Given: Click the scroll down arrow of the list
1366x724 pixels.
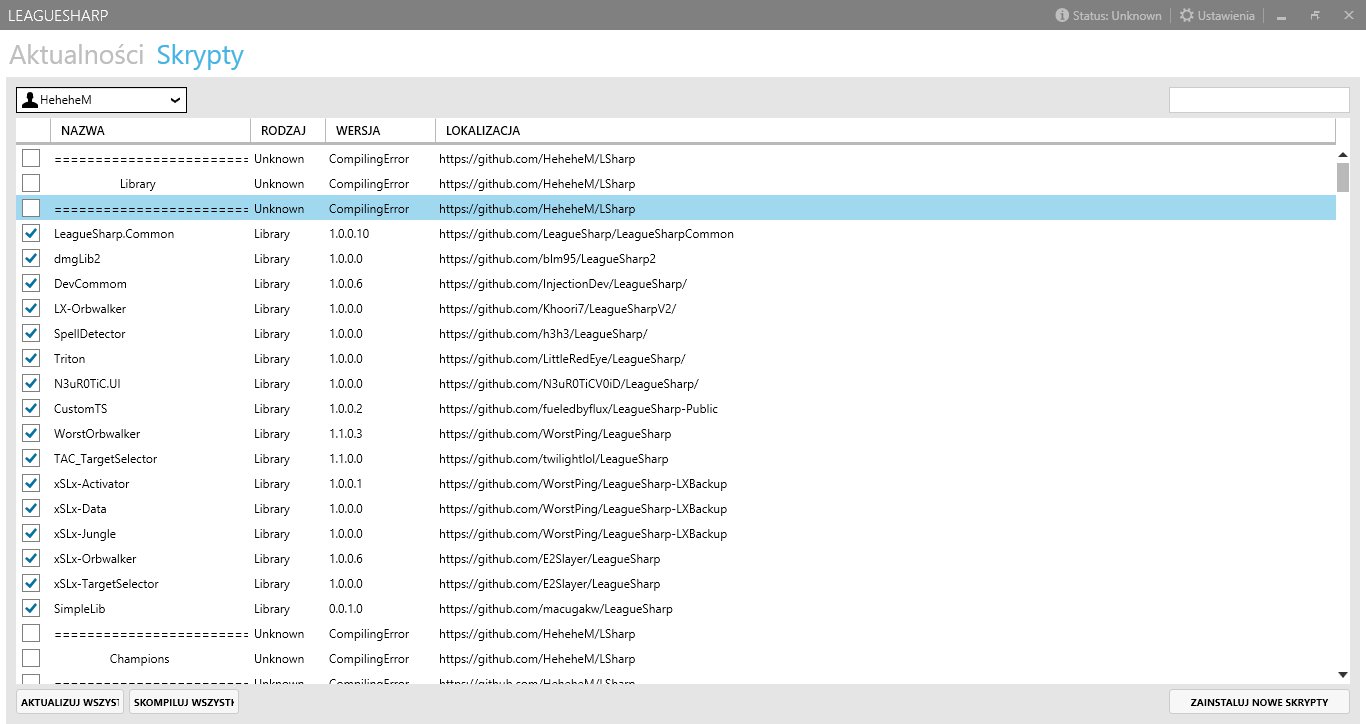Looking at the screenshot, I should coord(1343,675).
